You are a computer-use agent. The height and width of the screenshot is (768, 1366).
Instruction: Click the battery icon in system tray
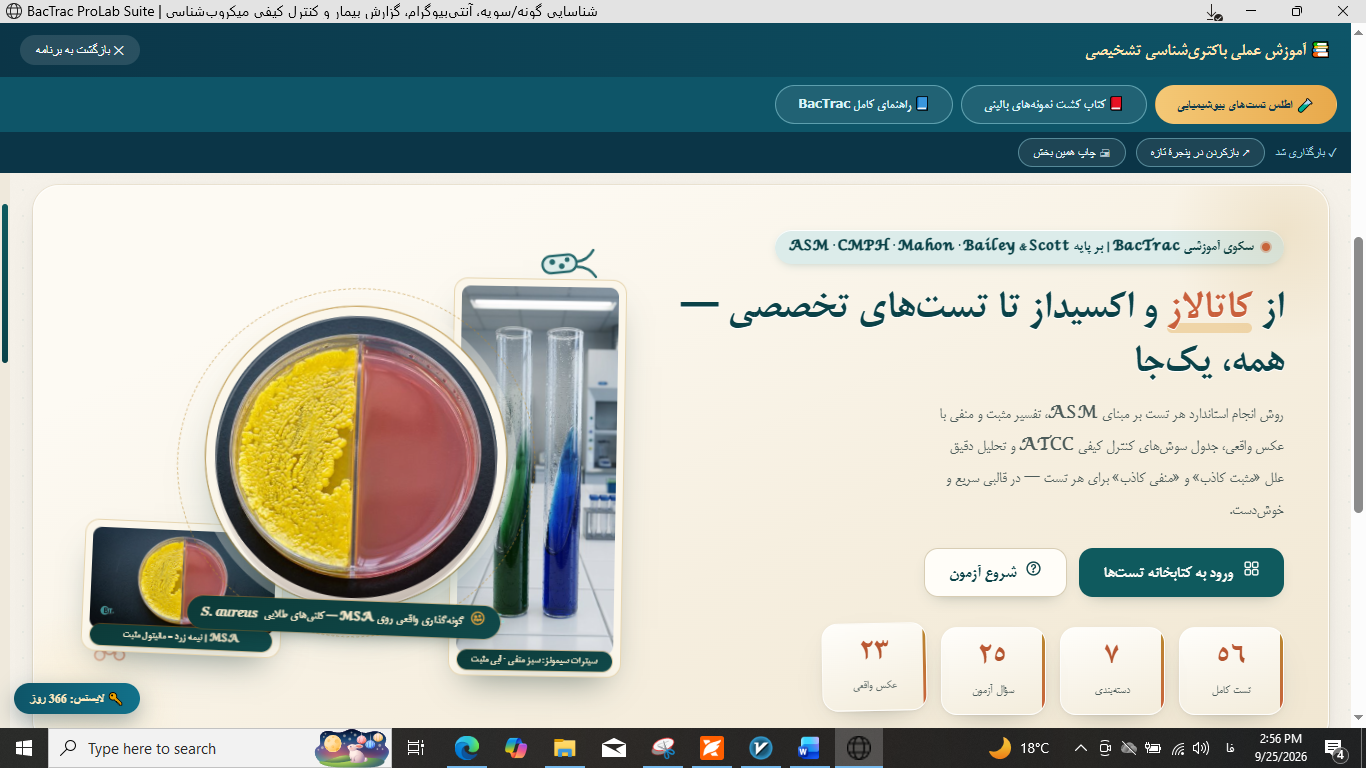[x=1153, y=748]
